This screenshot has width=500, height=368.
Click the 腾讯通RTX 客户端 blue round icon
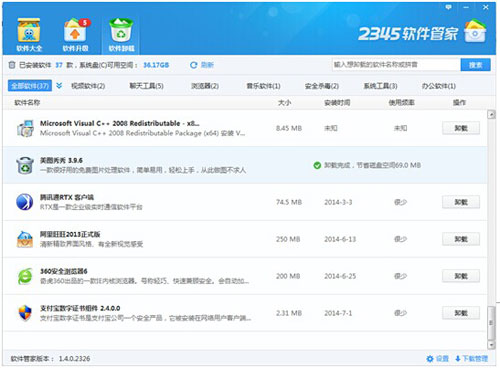tap(25, 202)
